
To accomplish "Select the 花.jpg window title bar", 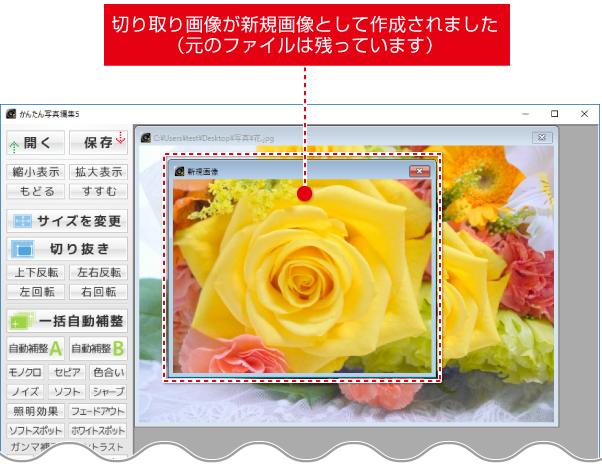I will click(346, 137).
